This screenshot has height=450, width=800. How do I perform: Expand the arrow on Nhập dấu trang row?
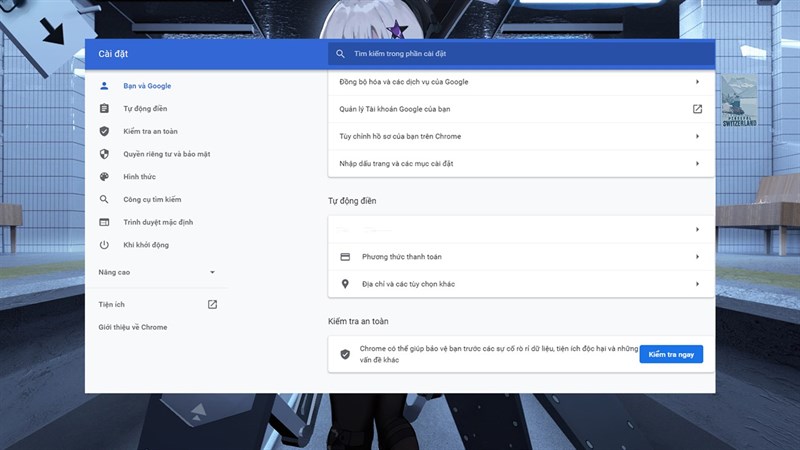coord(697,163)
